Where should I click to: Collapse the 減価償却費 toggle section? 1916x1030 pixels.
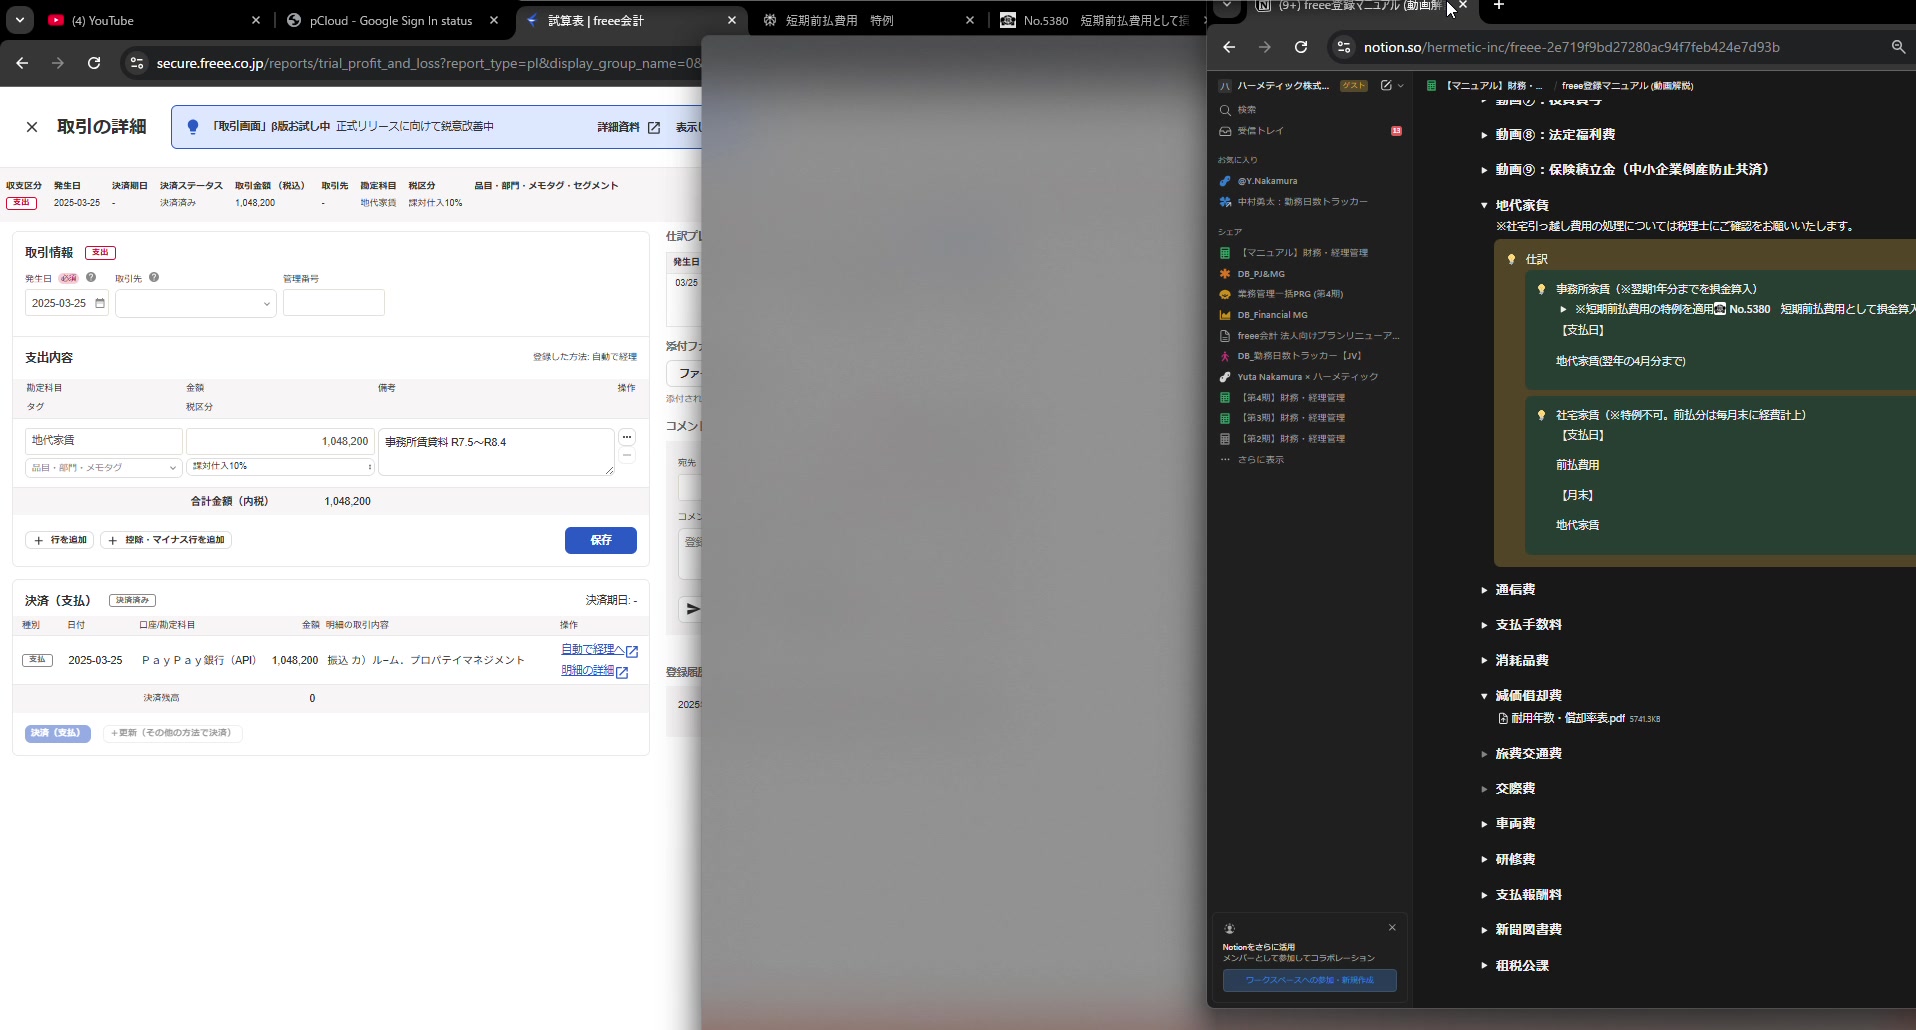[x=1484, y=696]
